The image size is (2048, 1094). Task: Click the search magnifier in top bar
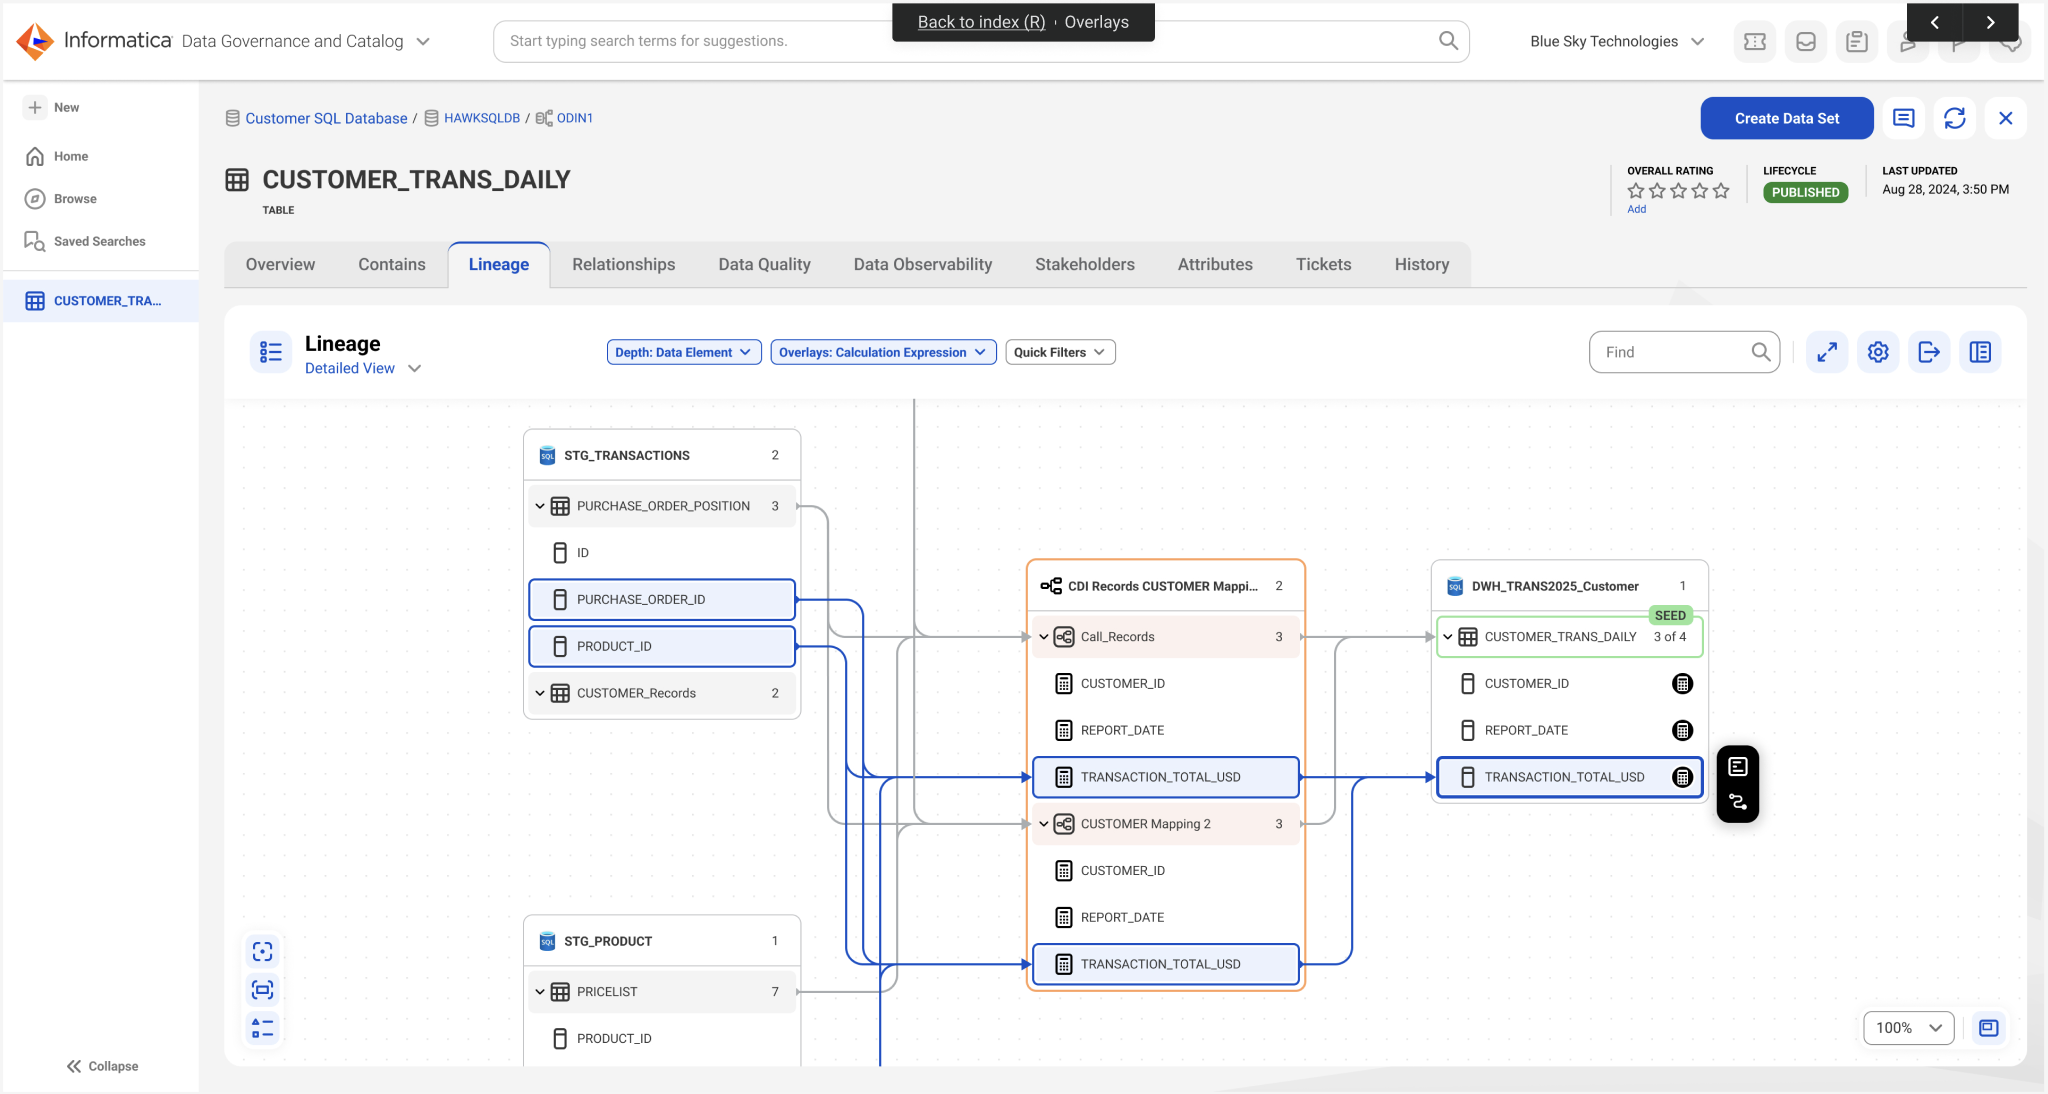point(1448,41)
